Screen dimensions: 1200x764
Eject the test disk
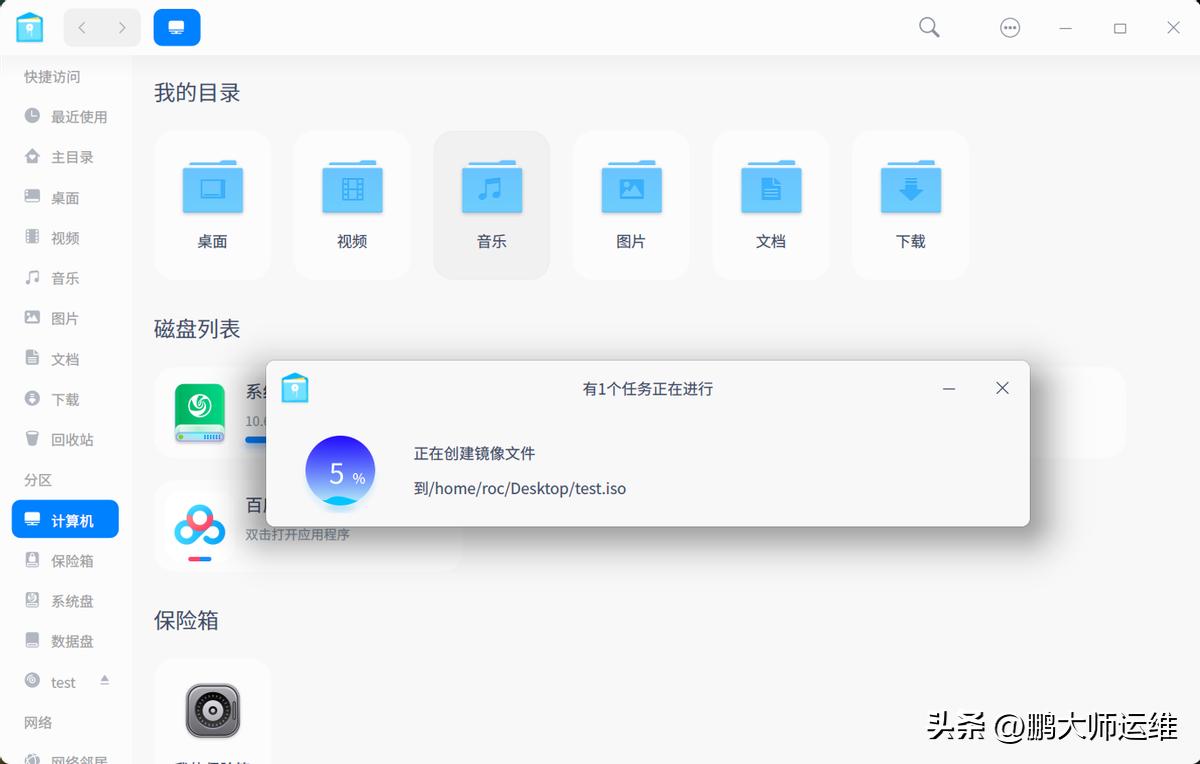click(105, 681)
